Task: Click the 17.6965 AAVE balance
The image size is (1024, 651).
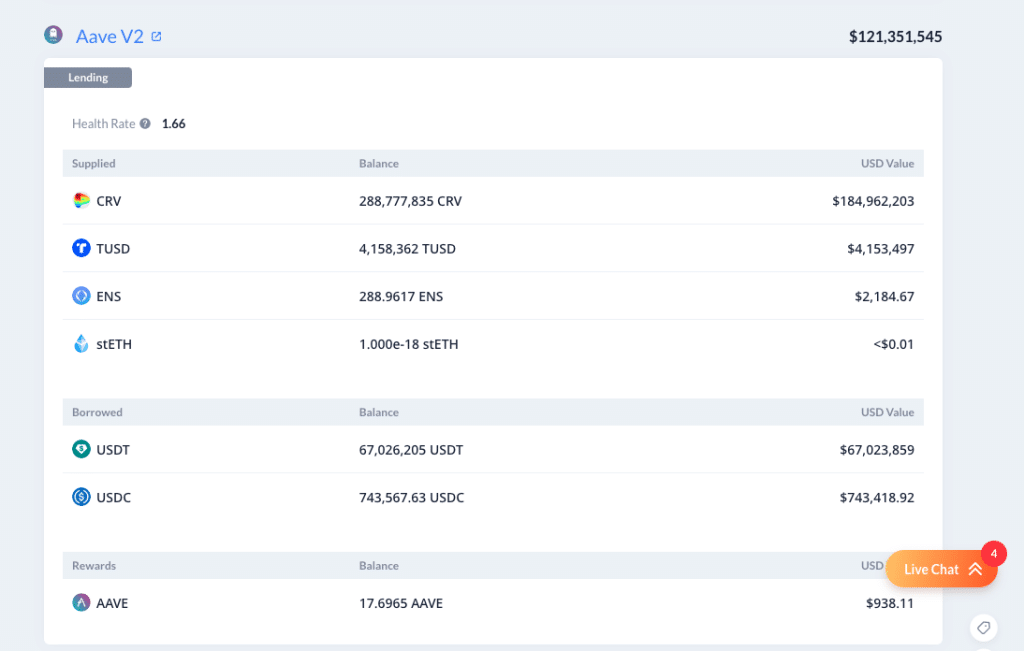Action: click(x=401, y=603)
